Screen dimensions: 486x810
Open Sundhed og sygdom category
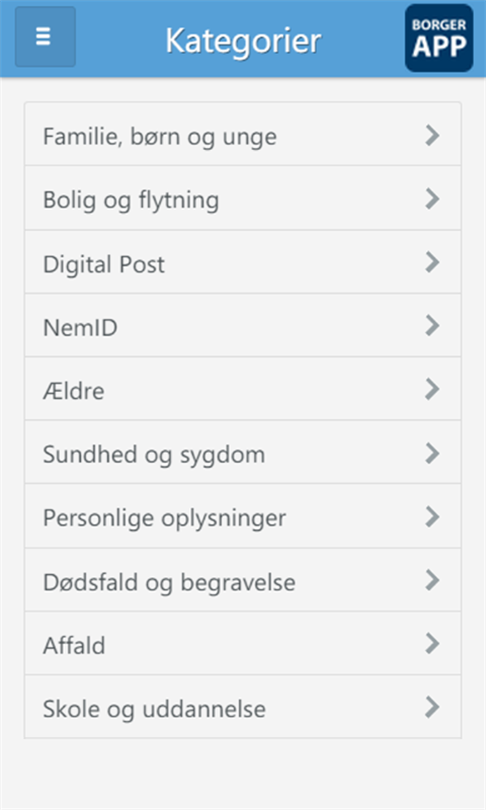coord(243,452)
